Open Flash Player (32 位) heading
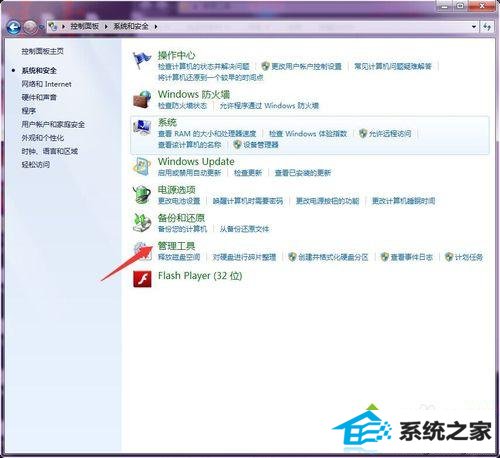This screenshot has height=458, width=500. pyautogui.click(x=200, y=276)
